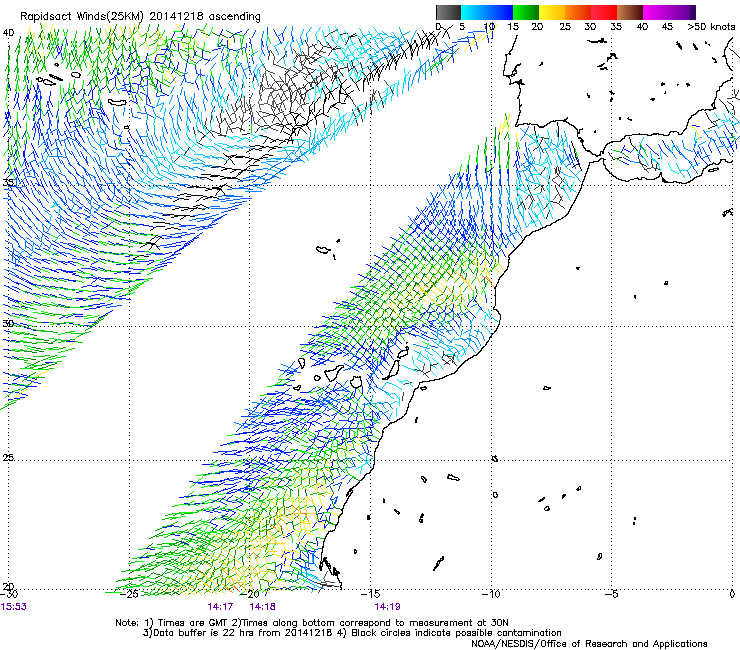The image size is (740, 650).
Task: Click the longitude -25 axis label
Action: tap(129, 594)
